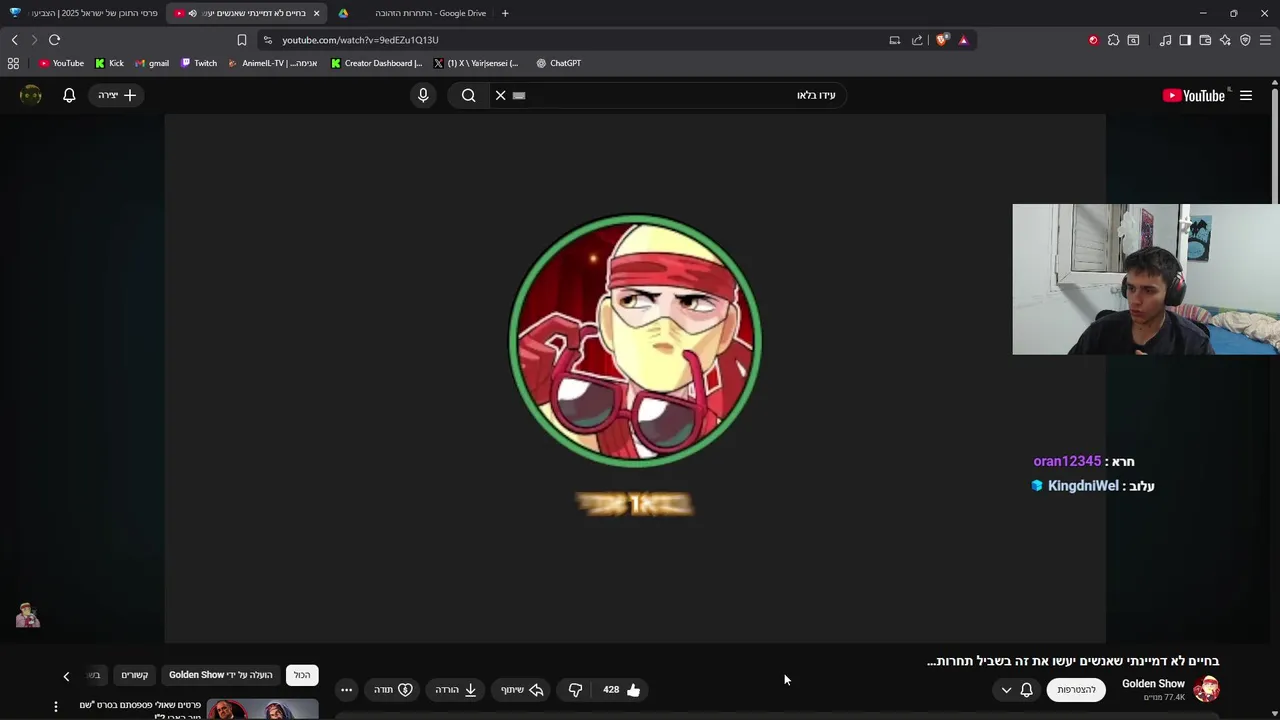Open YouTube notifications bell in header
This screenshot has width=1280, height=720.
(x=69, y=95)
